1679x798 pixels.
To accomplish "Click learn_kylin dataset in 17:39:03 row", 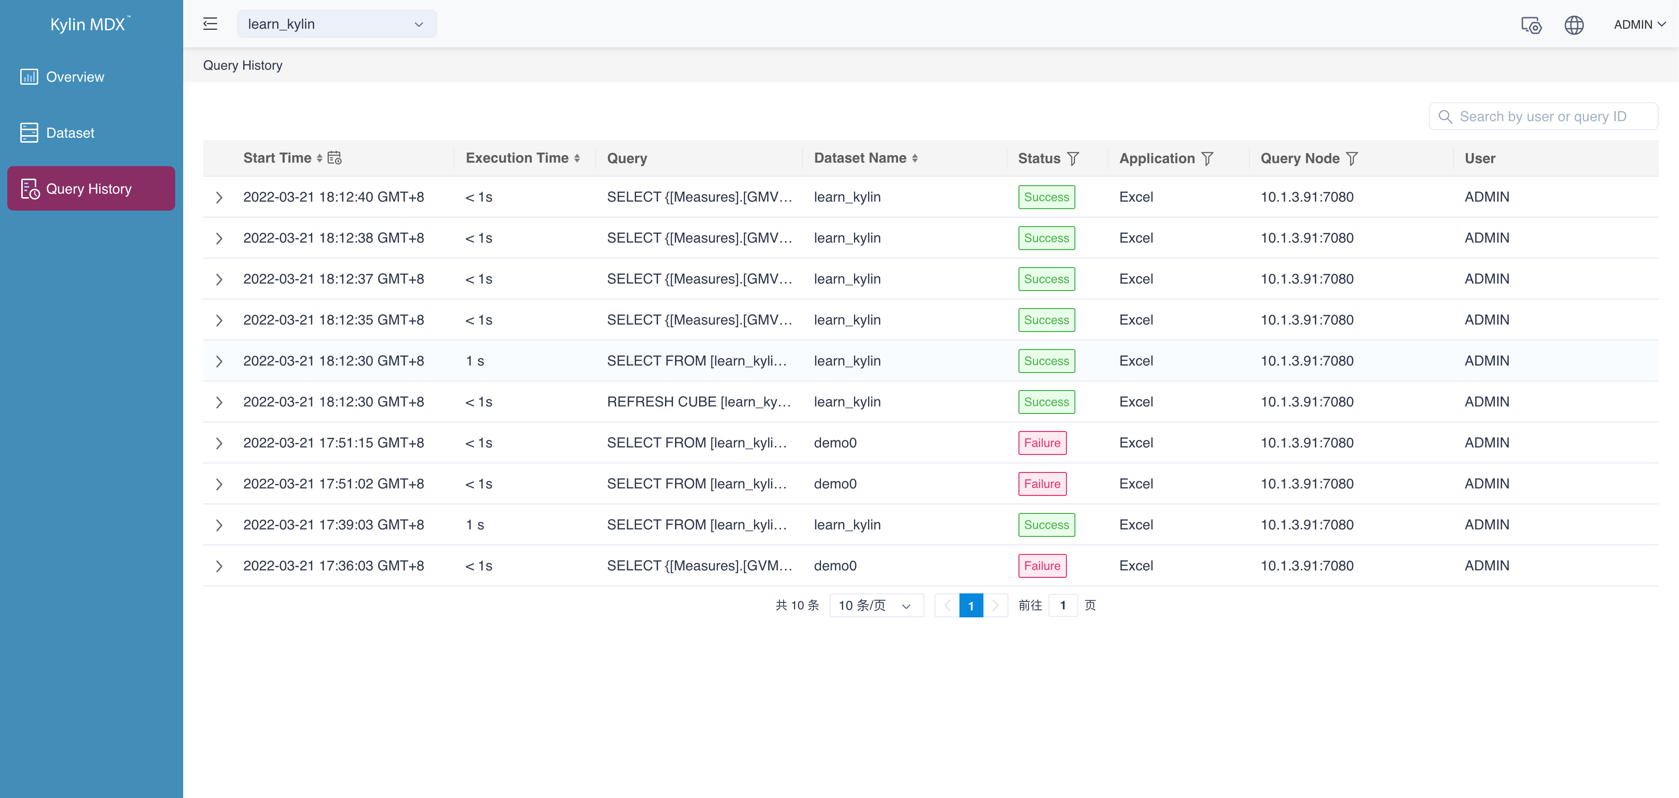I will click(x=847, y=525).
